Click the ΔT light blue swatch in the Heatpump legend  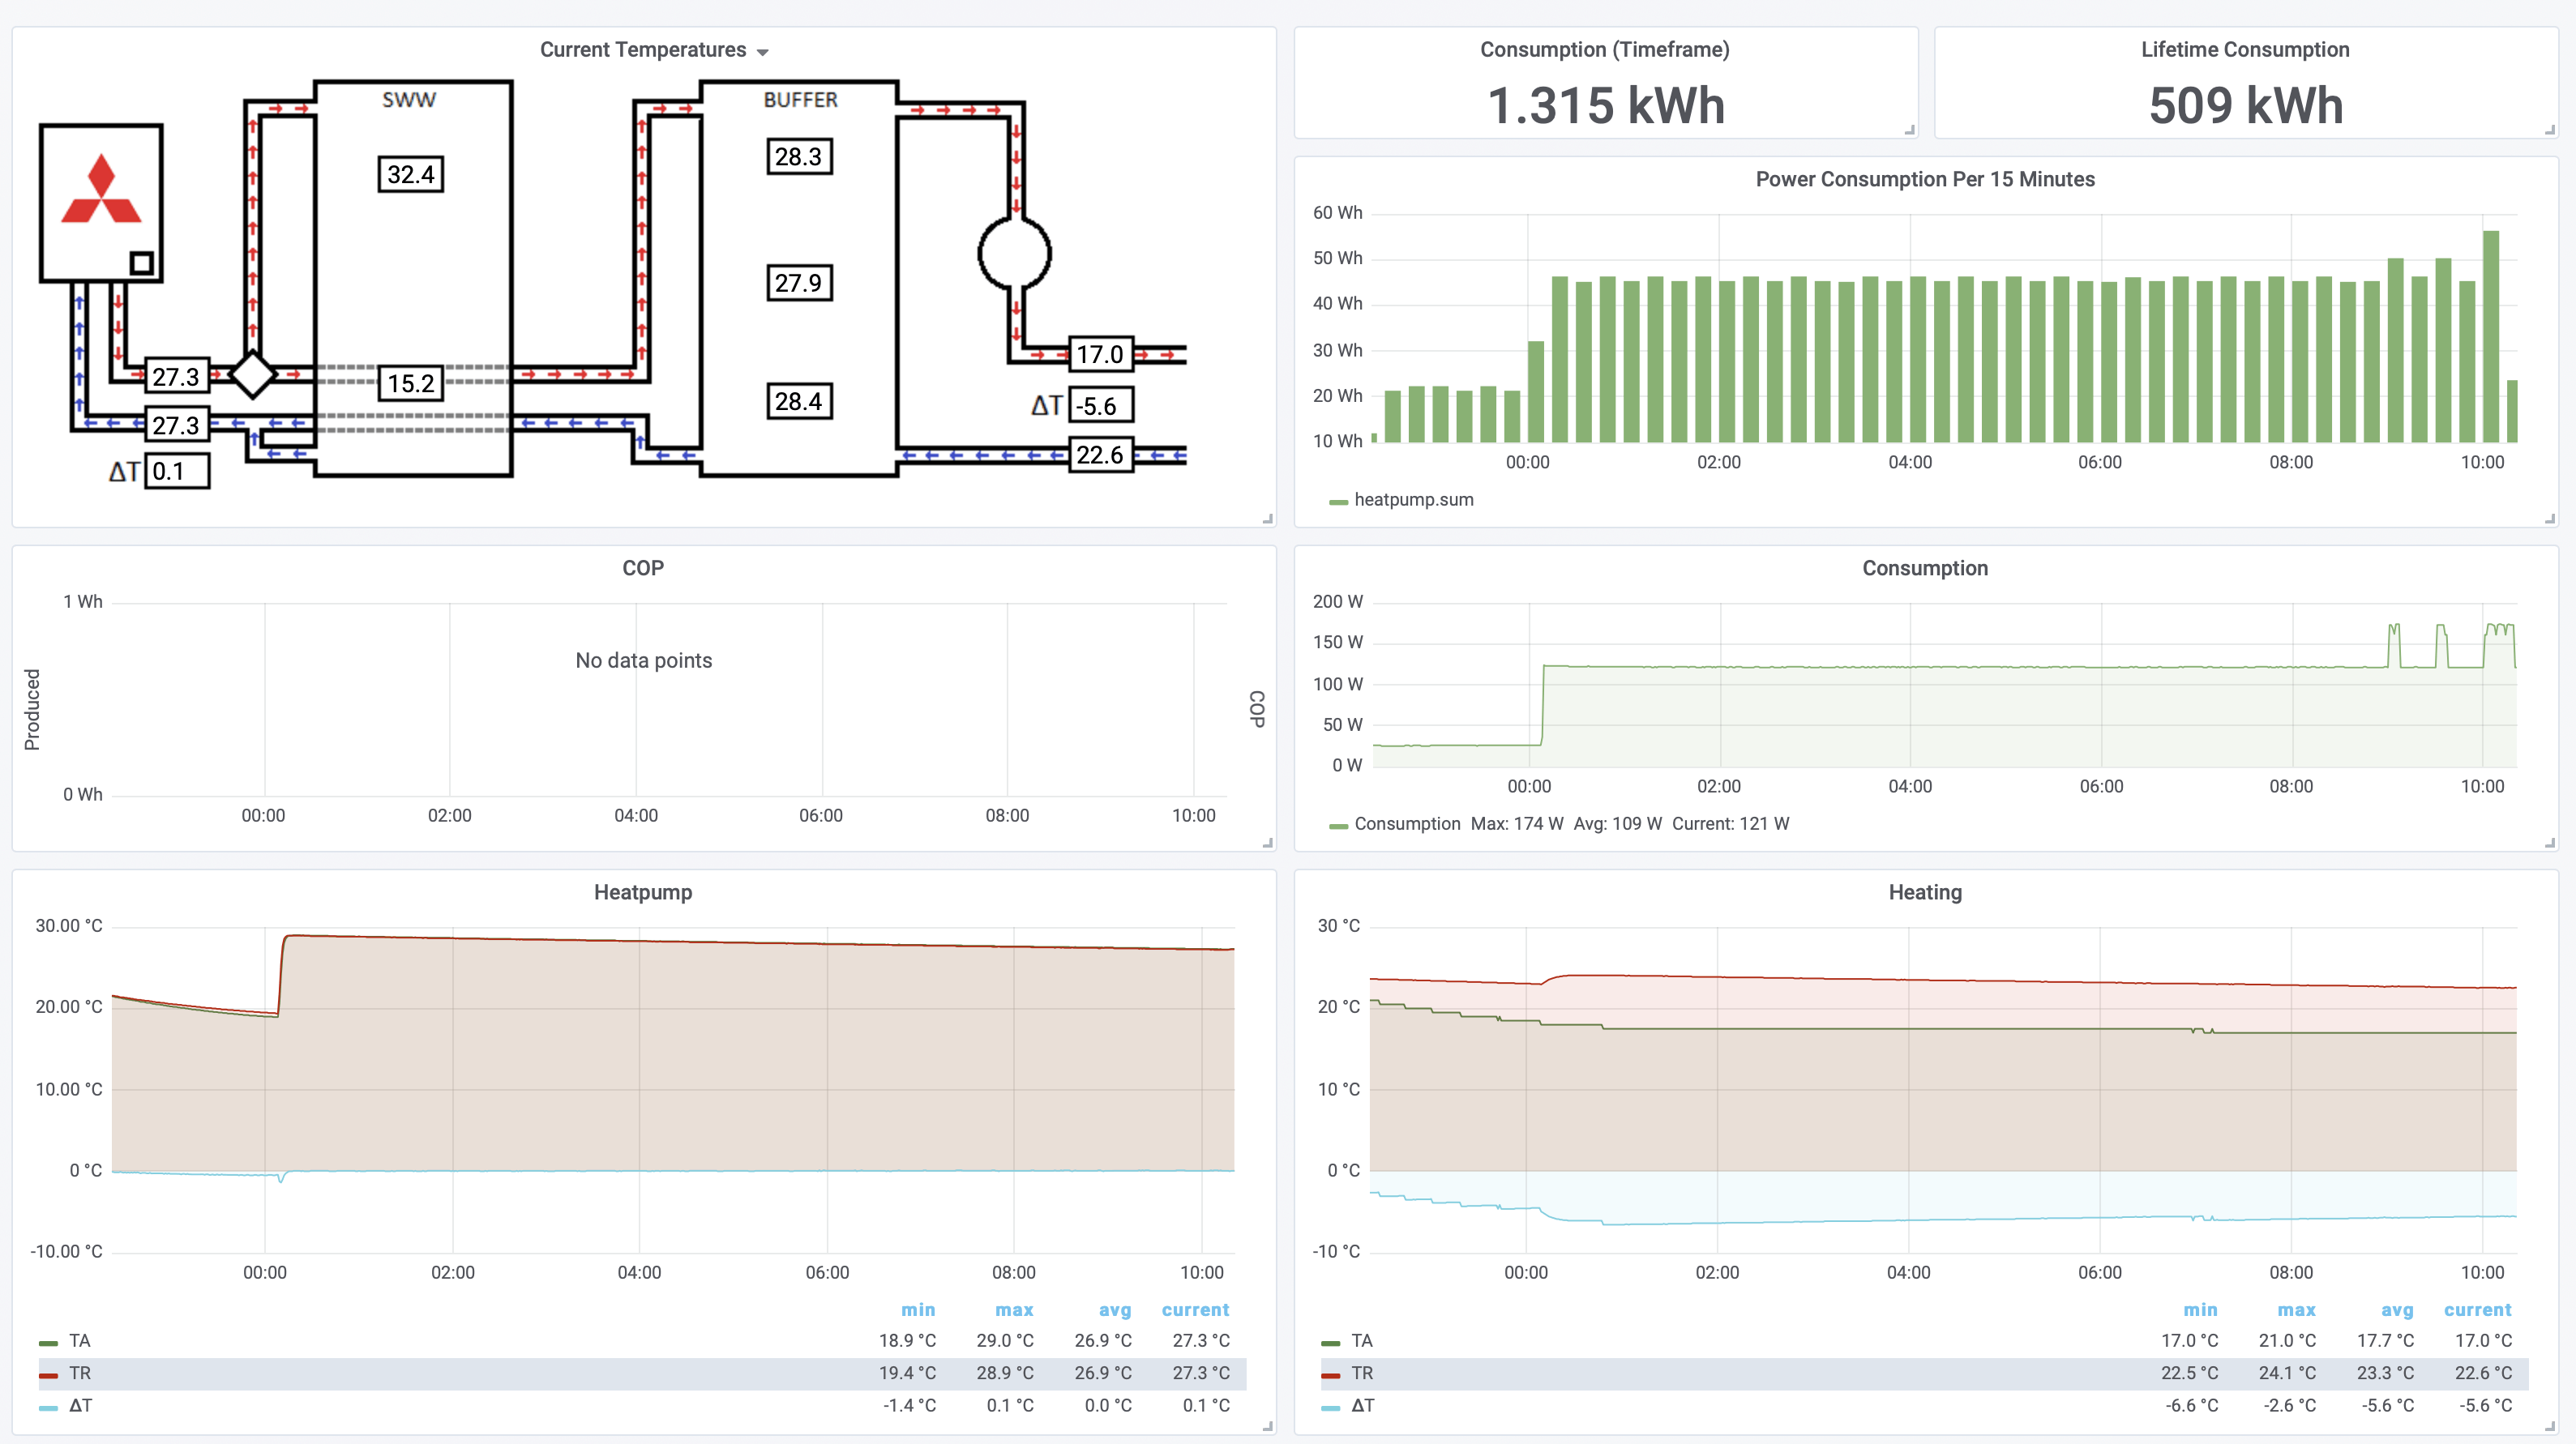48,1407
